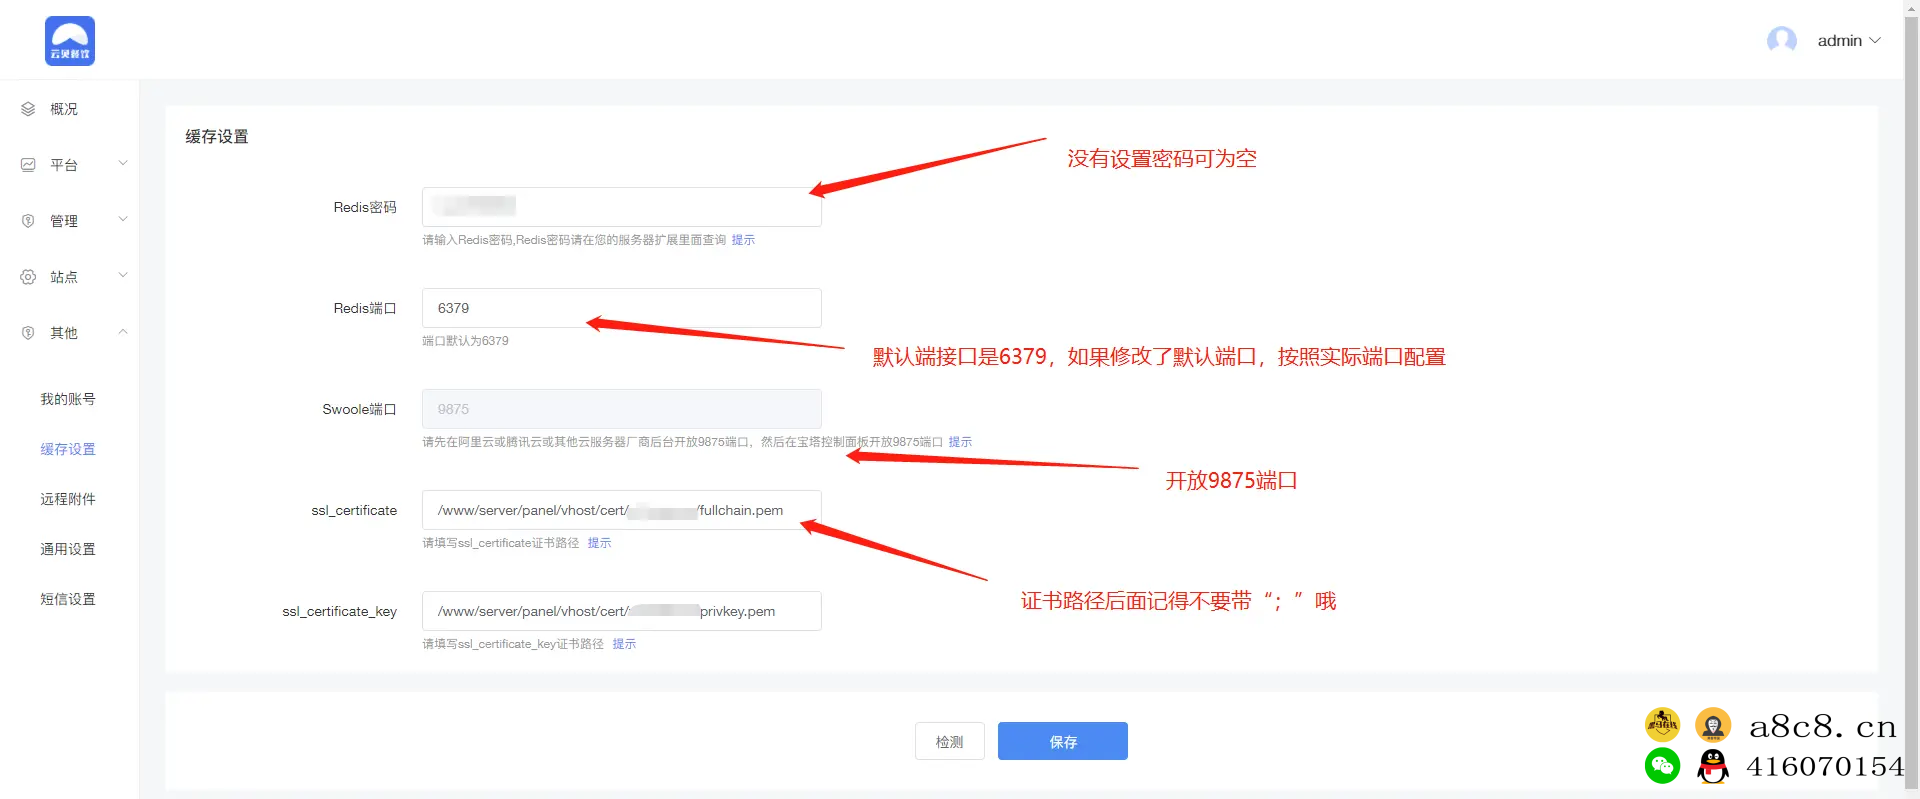Open 我的账号 submenu item

(68, 399)
